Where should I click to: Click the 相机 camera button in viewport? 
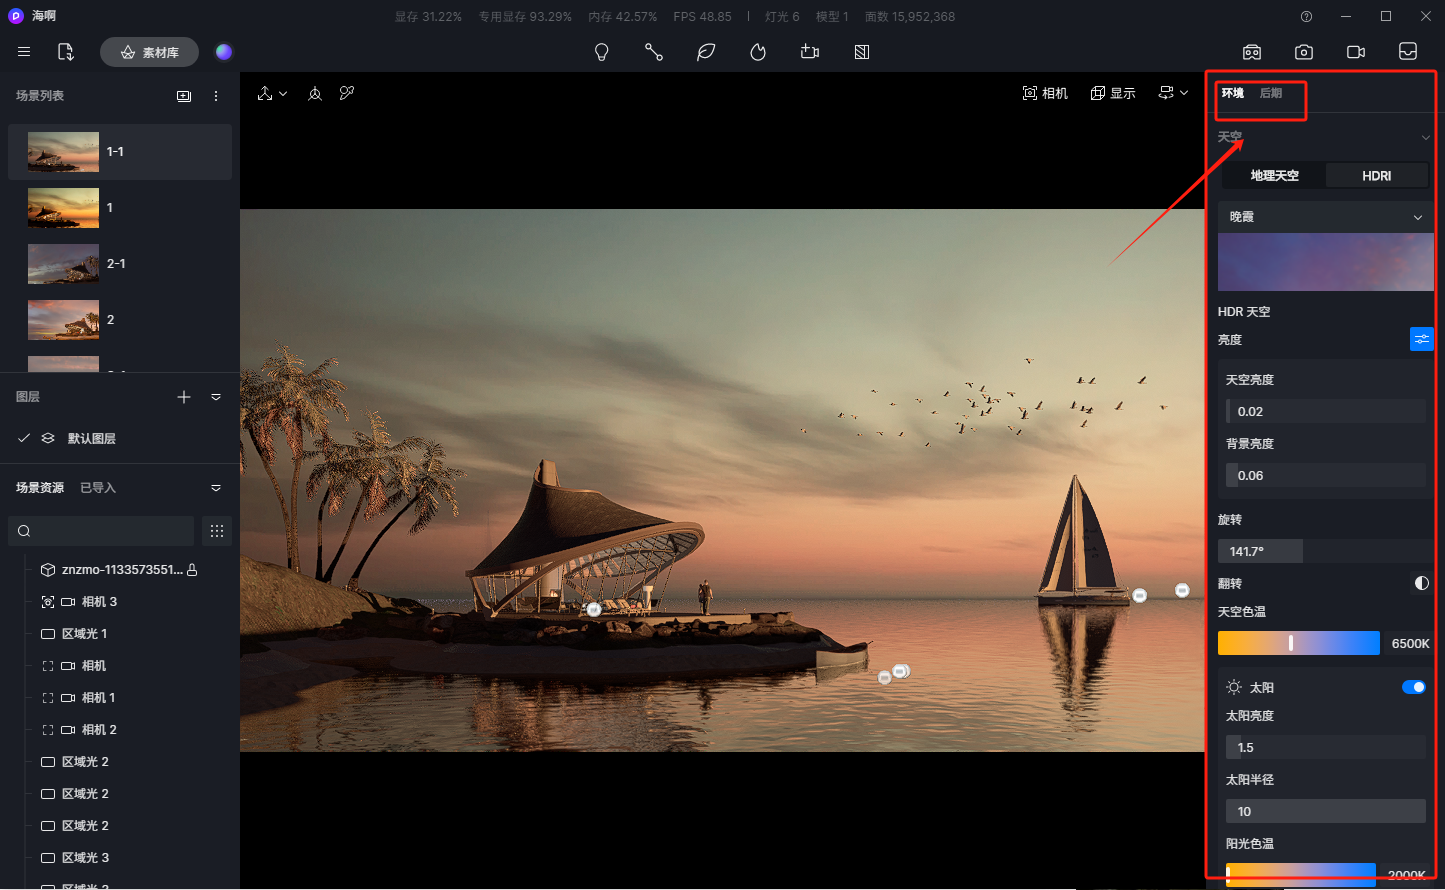click(x=1045, y=93)
